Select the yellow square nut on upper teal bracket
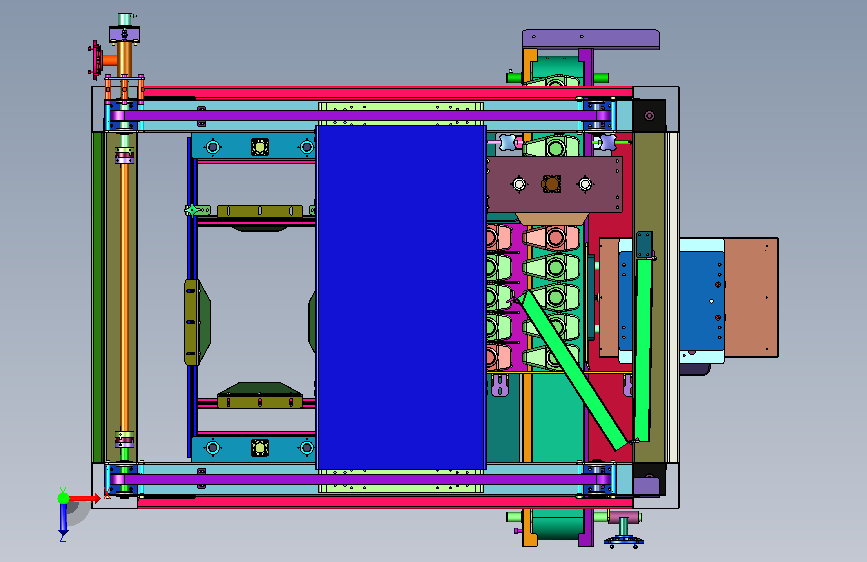The height and width of the screenshot is (562, 867). click(260, 147)
